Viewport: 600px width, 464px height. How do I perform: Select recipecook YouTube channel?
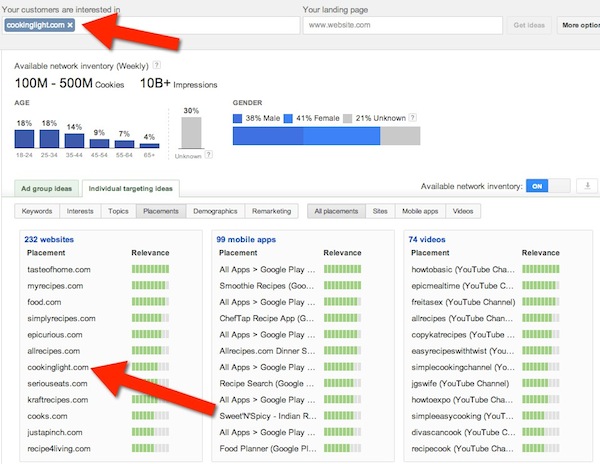point(463,448)
